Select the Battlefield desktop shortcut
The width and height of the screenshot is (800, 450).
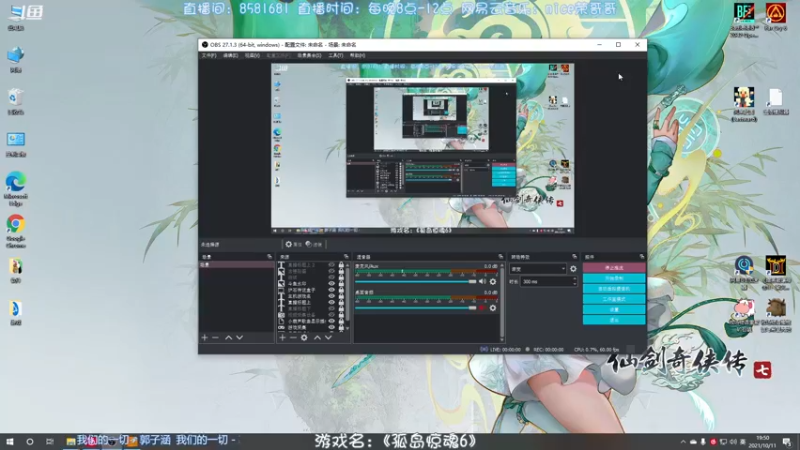[744, 19]
